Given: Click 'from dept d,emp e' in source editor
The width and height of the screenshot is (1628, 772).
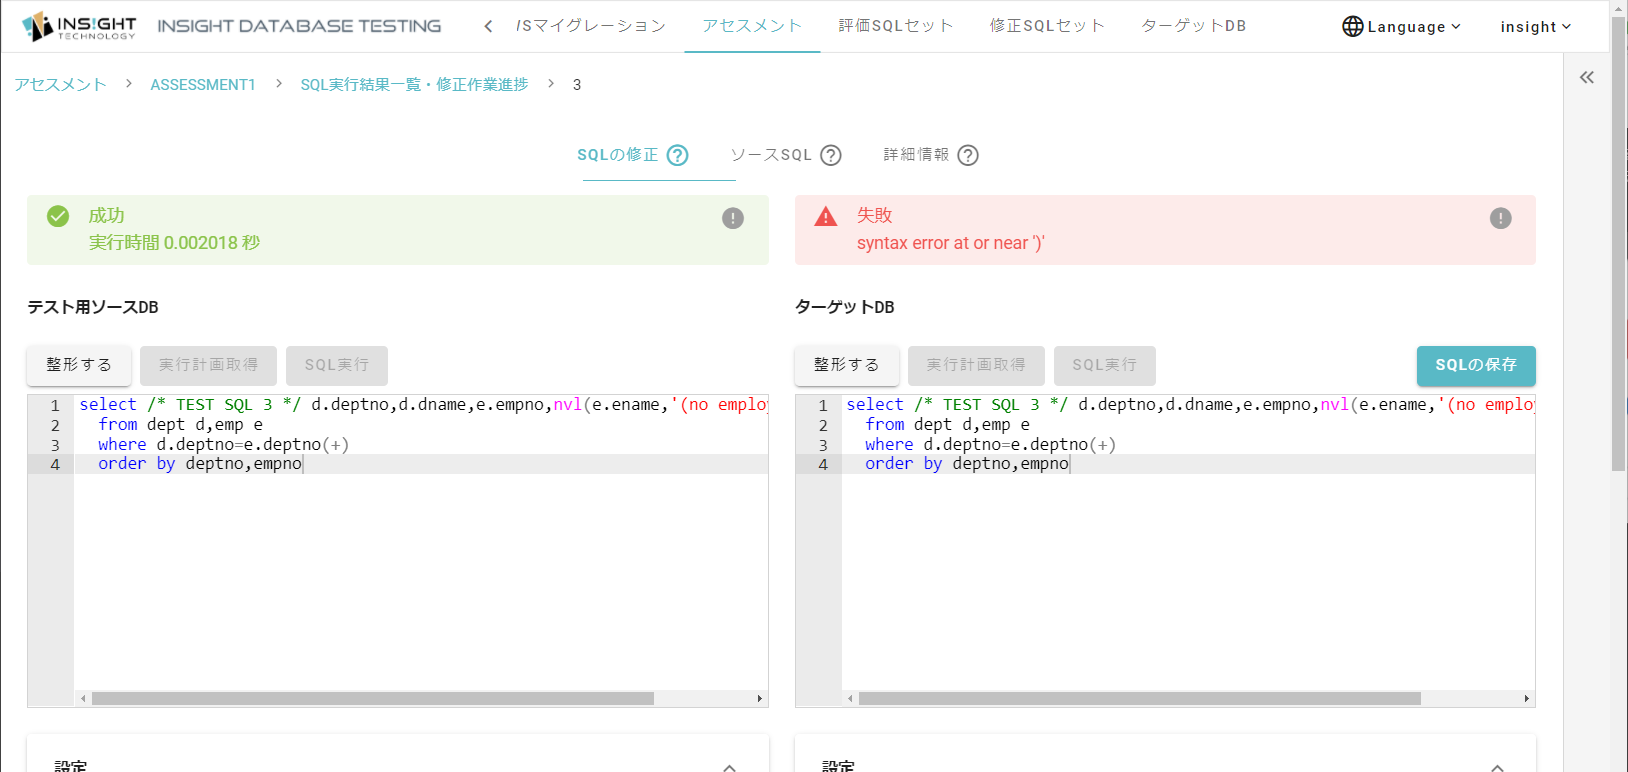Looking at the screenshot, I should tap(180, 425).
